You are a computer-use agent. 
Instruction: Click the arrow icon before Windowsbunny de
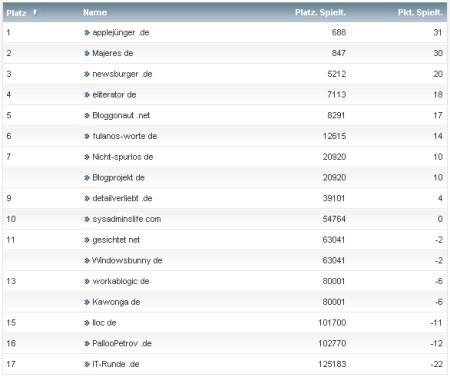87,260
